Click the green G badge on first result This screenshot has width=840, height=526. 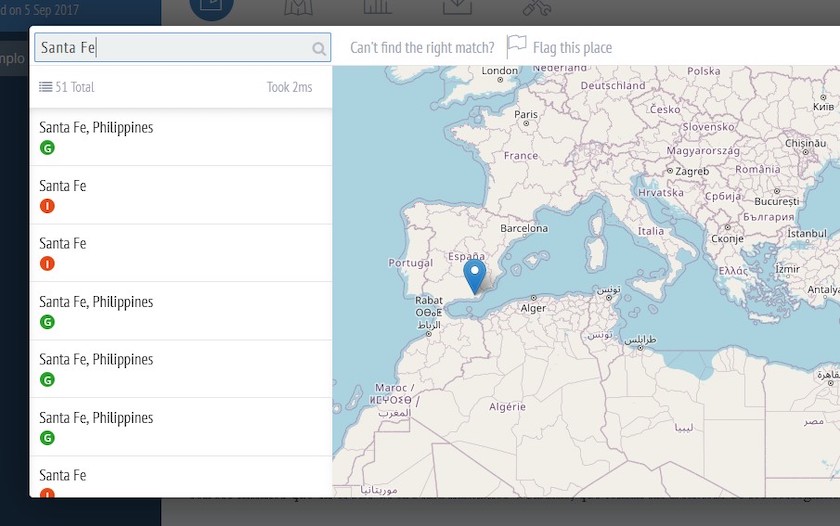(47, 148)
